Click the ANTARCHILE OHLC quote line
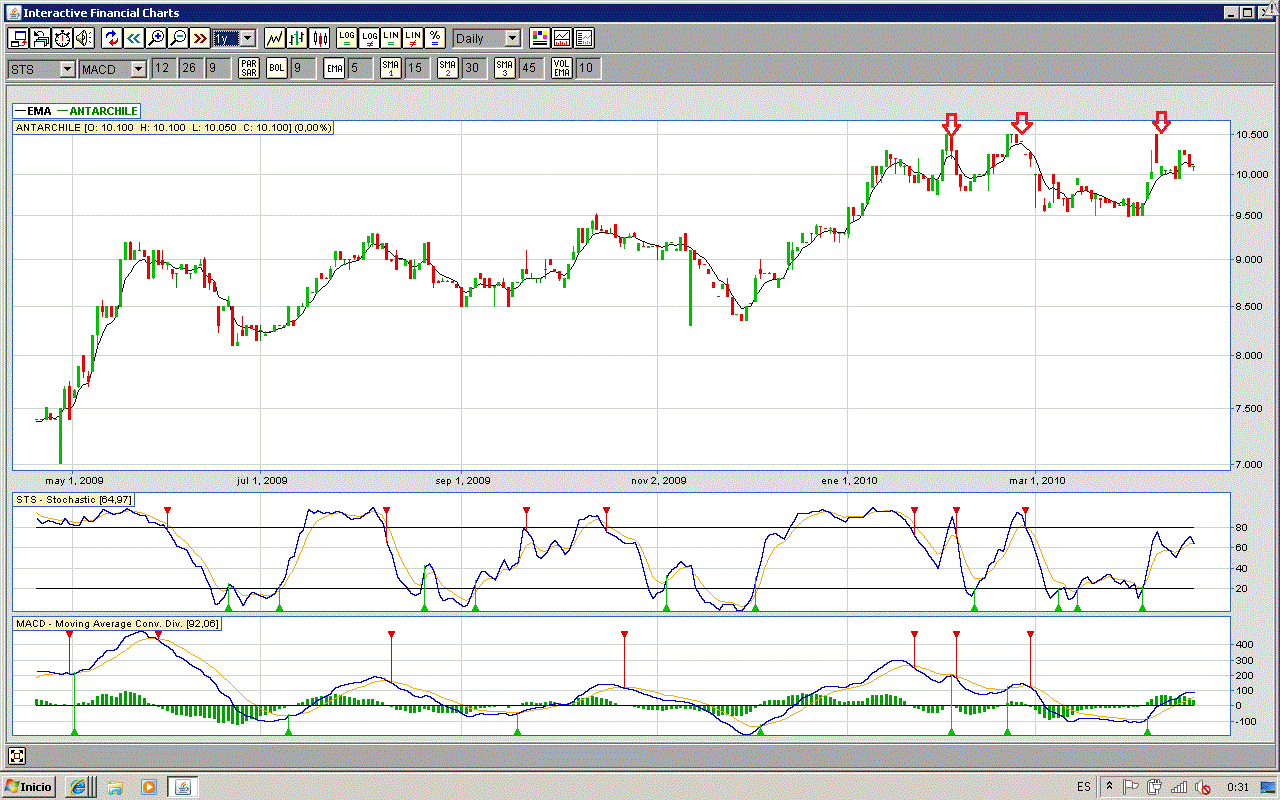This screenshot has height=800, width=1280. pos(173,128)
